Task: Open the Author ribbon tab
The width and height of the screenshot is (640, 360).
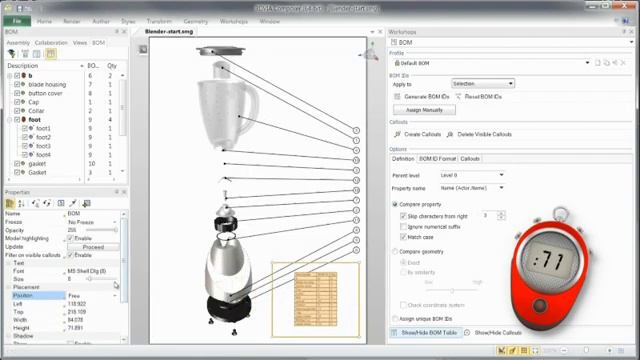Action: click(x=101, y=21)
